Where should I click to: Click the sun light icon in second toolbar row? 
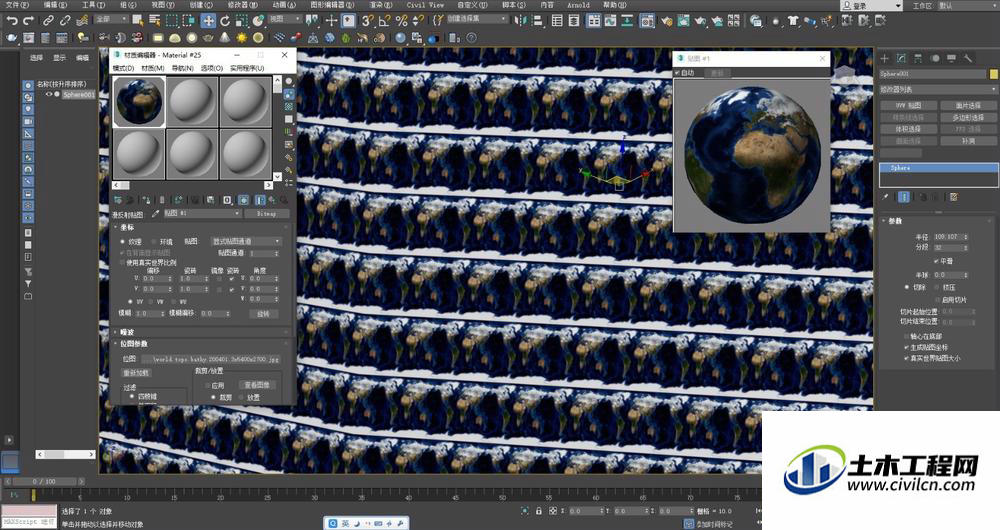241,38
